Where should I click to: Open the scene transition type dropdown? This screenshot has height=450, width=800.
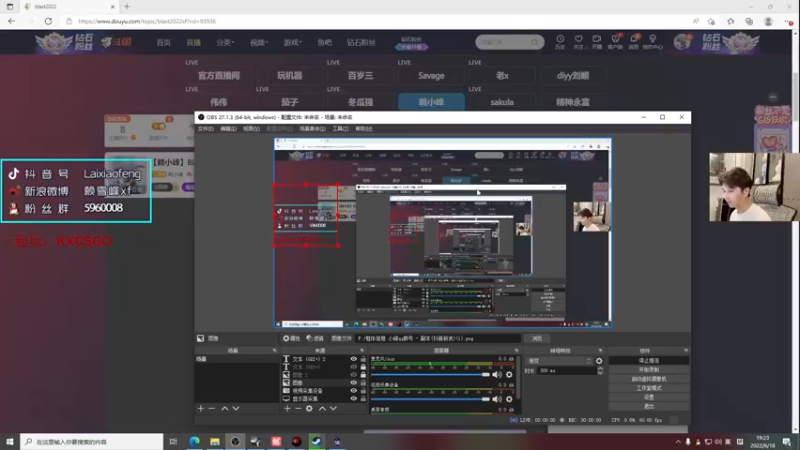click(x=559, y=361)
